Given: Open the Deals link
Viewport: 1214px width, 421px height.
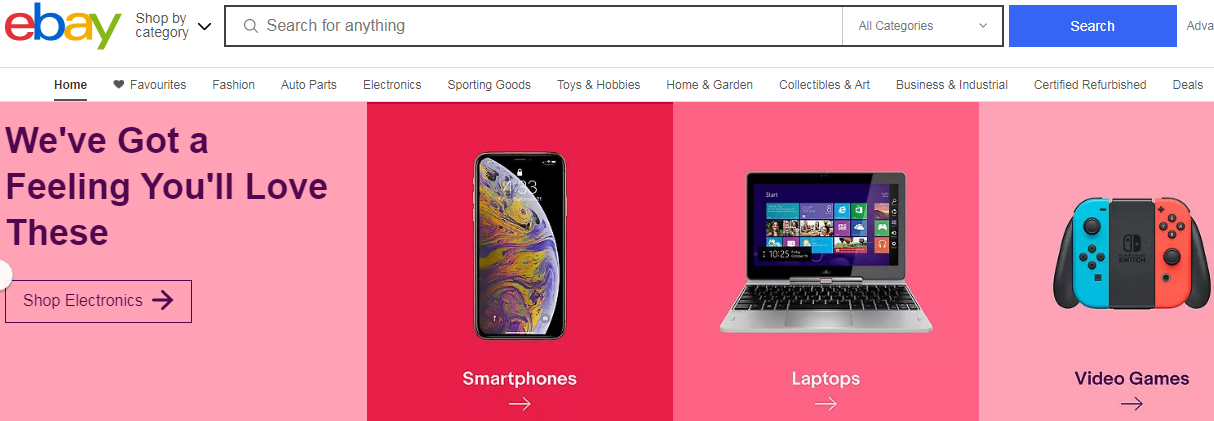Looking at the screenshot, I should tap(1188, 85).
